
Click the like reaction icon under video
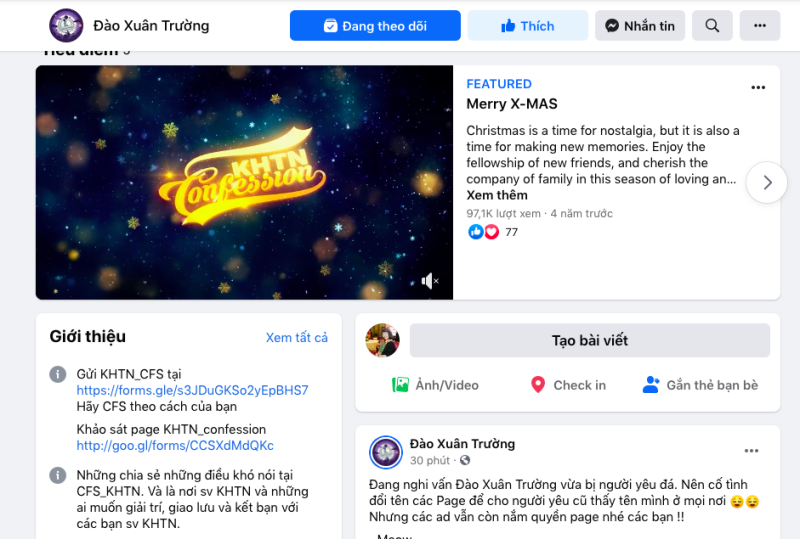pyautogui.click(x=476, y=232)
